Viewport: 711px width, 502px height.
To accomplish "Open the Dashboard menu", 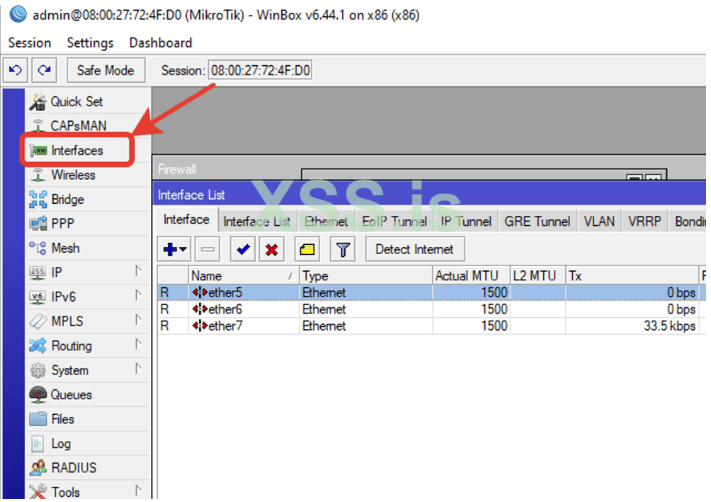I will point(161,43).
